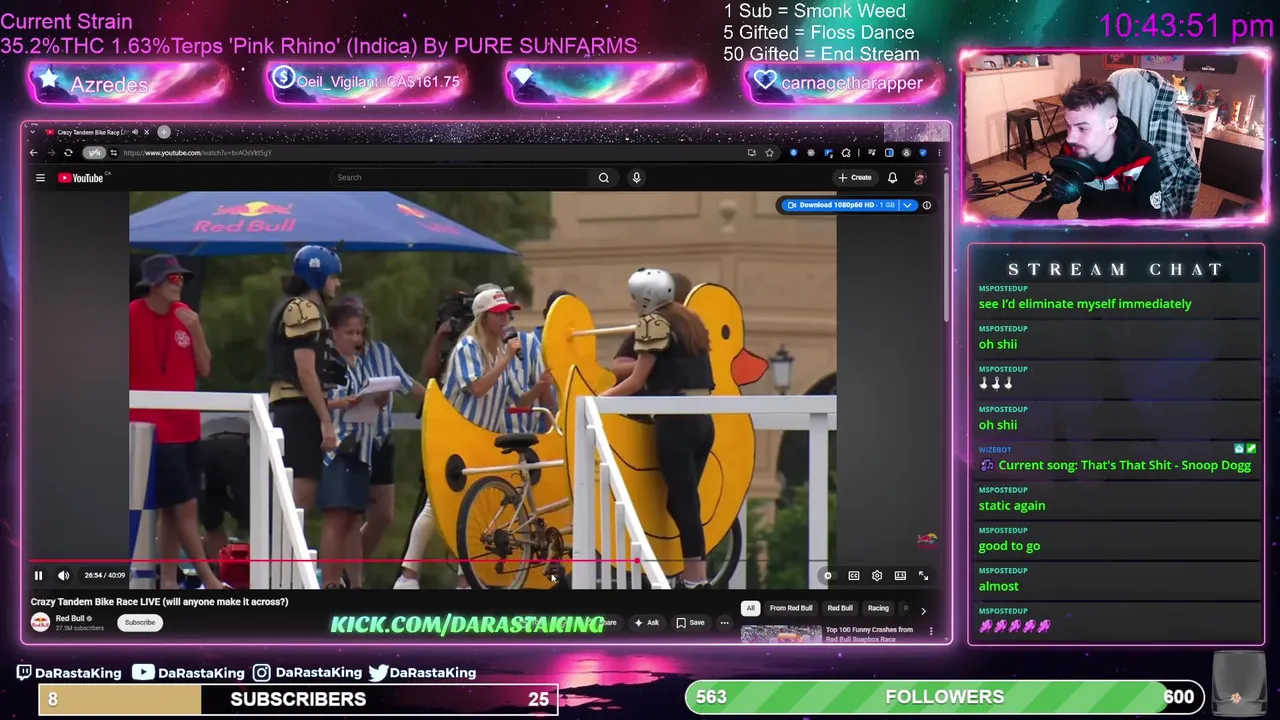Select the From Red Bull chip
This screenshot has width=1280, height=720.
[x=791, y=608]
